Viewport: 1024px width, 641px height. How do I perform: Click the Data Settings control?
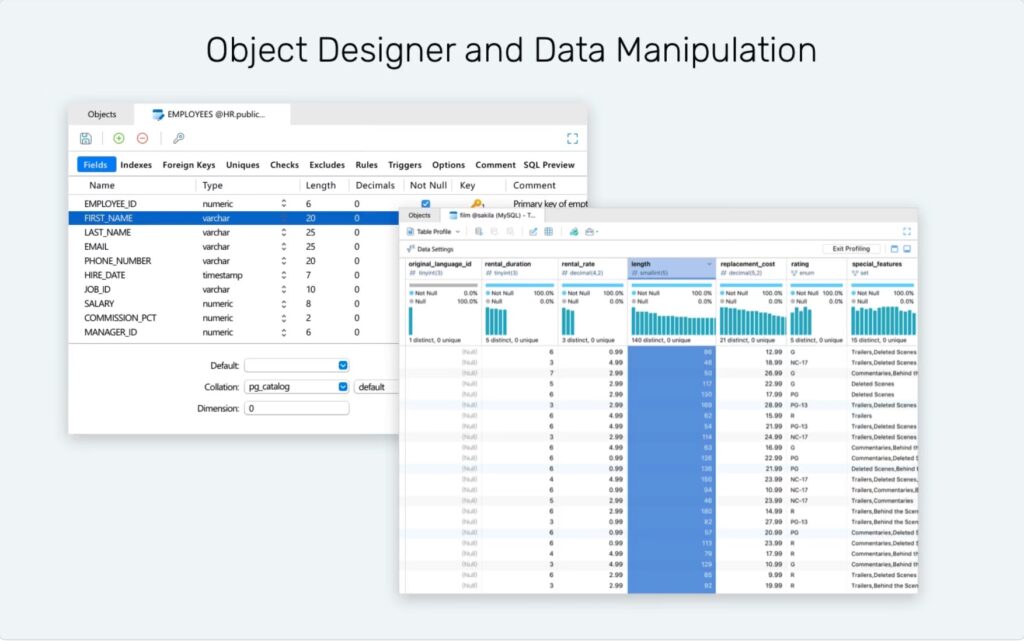(433, 248)
